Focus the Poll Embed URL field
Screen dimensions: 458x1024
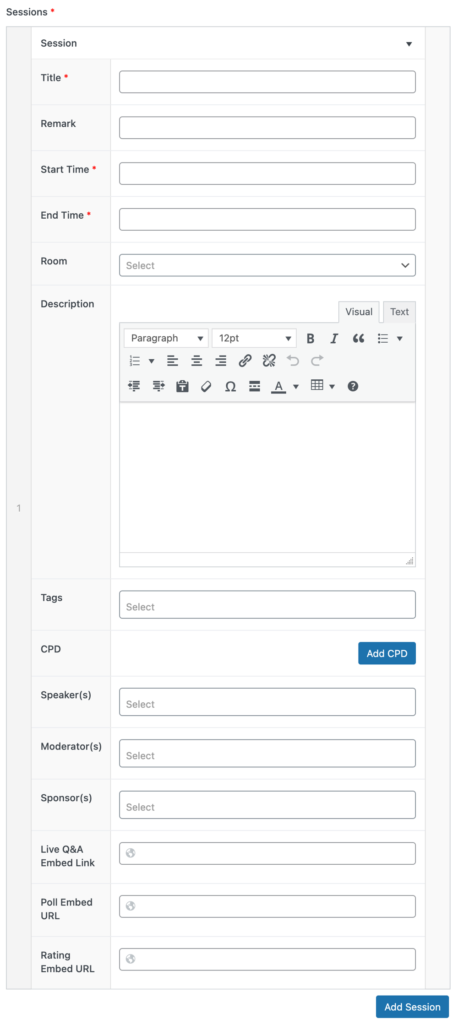pos(267,906)
